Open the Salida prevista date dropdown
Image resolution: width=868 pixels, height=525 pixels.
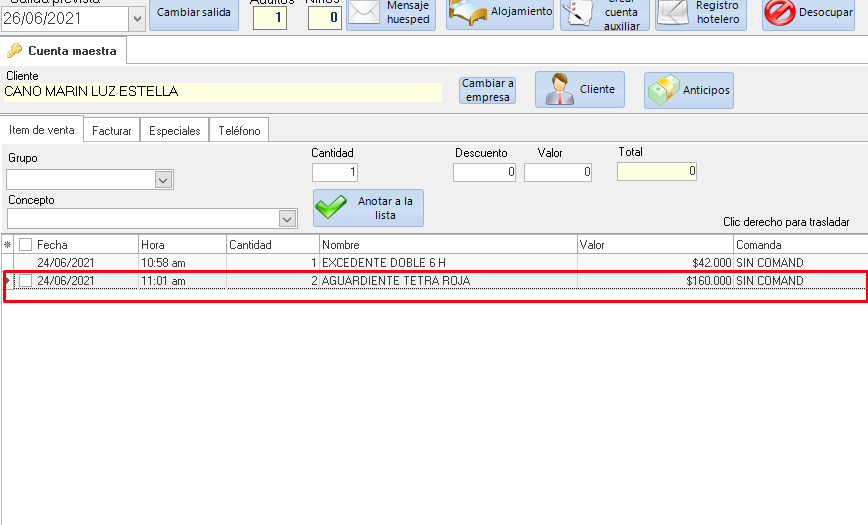[x=137, y=19]
